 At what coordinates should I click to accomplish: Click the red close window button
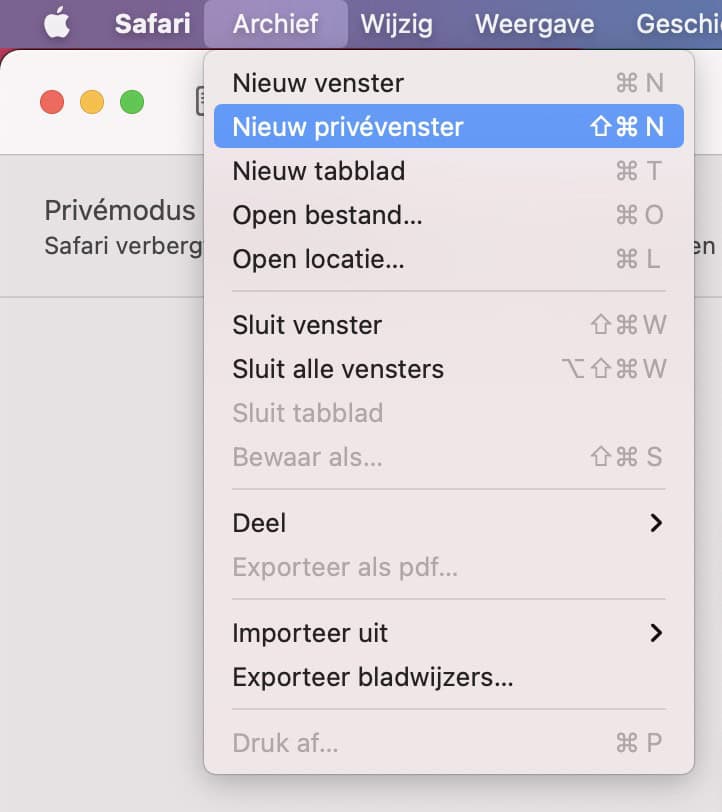tap(52, 102)
